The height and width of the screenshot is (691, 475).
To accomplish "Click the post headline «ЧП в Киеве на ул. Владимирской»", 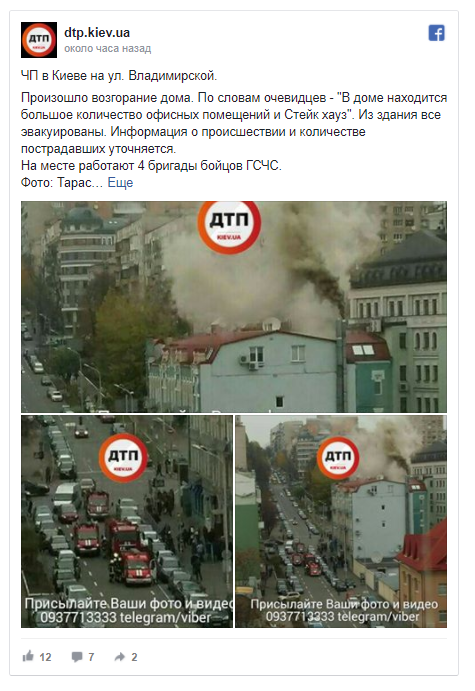I will click(119, 76).
